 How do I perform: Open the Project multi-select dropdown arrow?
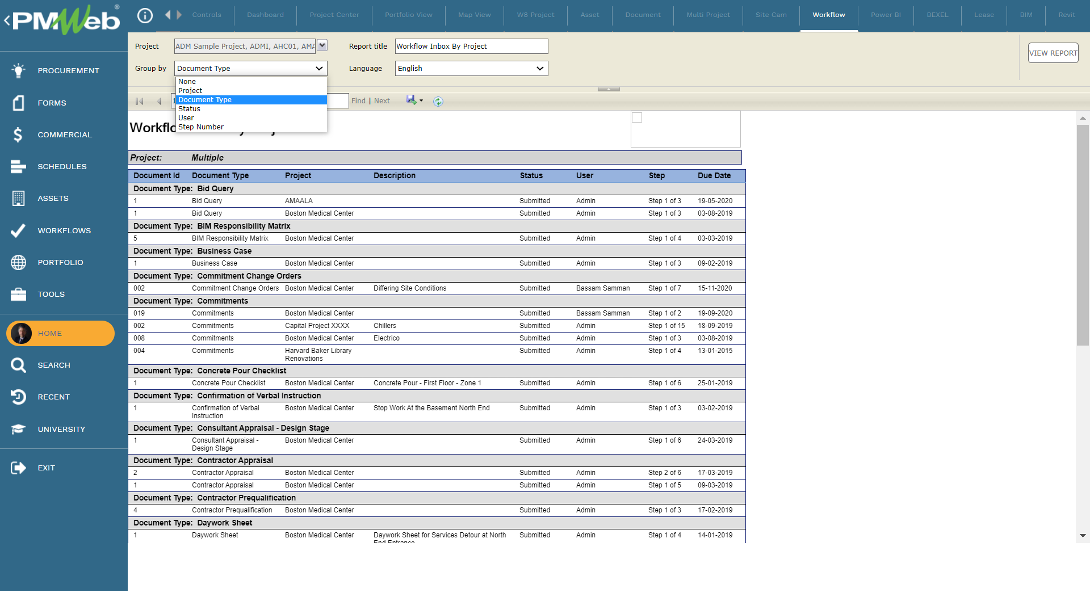(x=321, y=45)
